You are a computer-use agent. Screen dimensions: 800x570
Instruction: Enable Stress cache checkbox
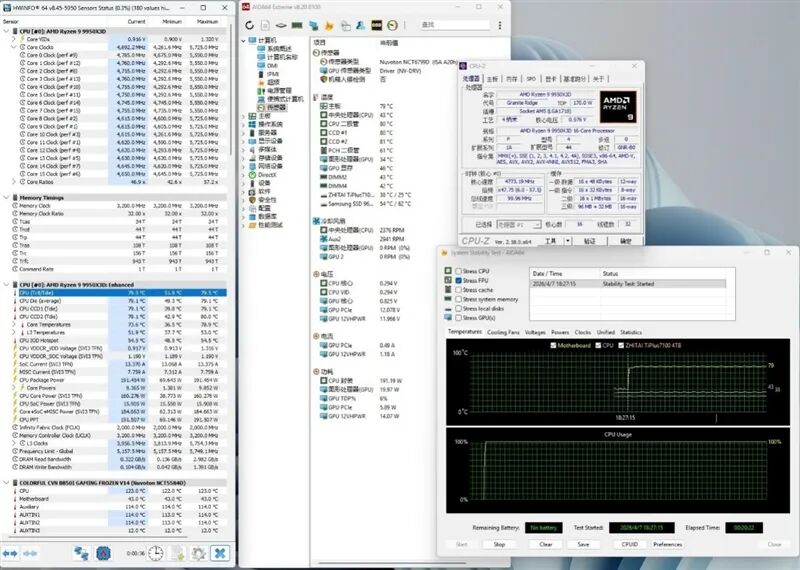click(x=458, y=290)
